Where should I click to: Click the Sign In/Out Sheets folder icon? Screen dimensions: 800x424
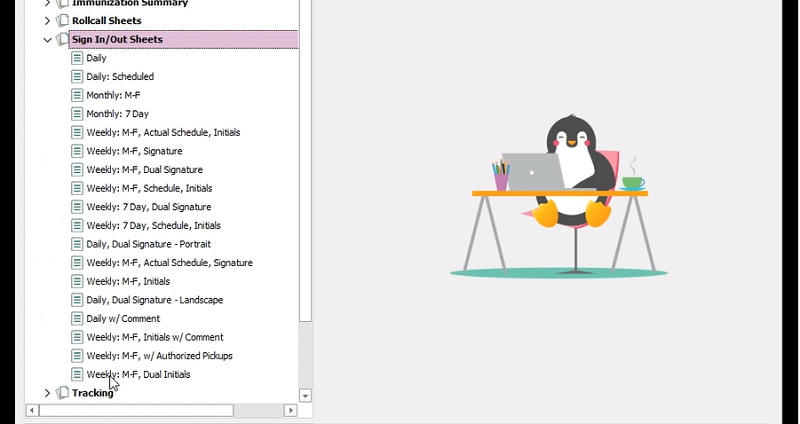tap(63, 40)
